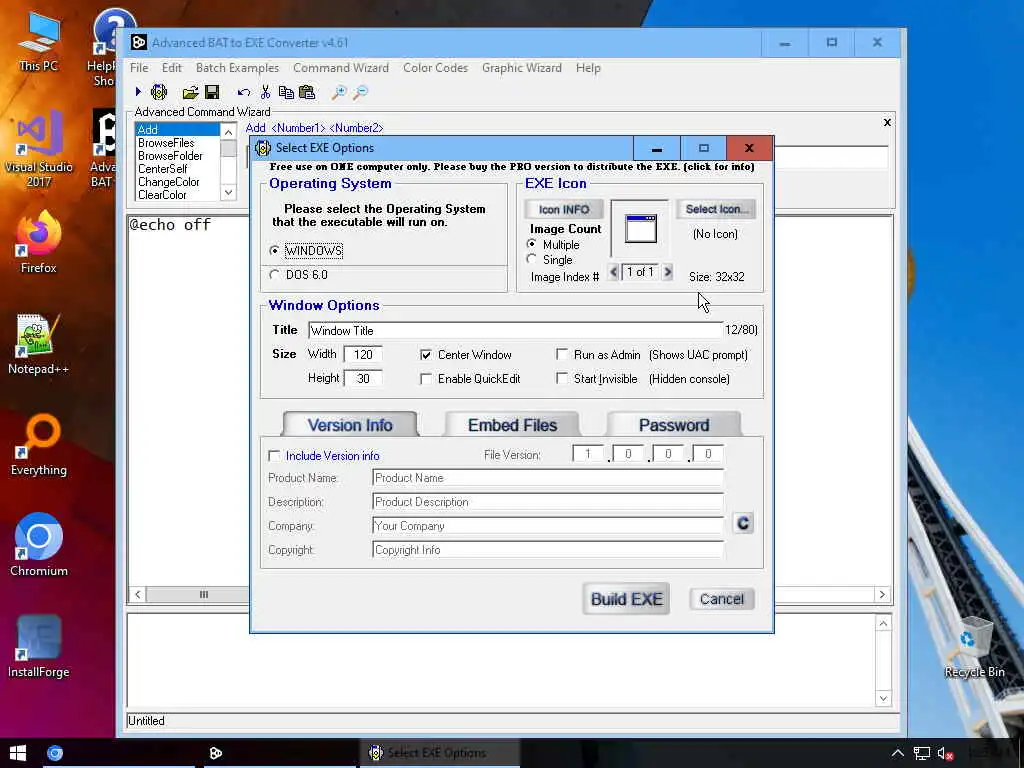Select the DOS 6.0 operating system option
The height and width of the screenshot is (768, 1024).
(298, 275)
